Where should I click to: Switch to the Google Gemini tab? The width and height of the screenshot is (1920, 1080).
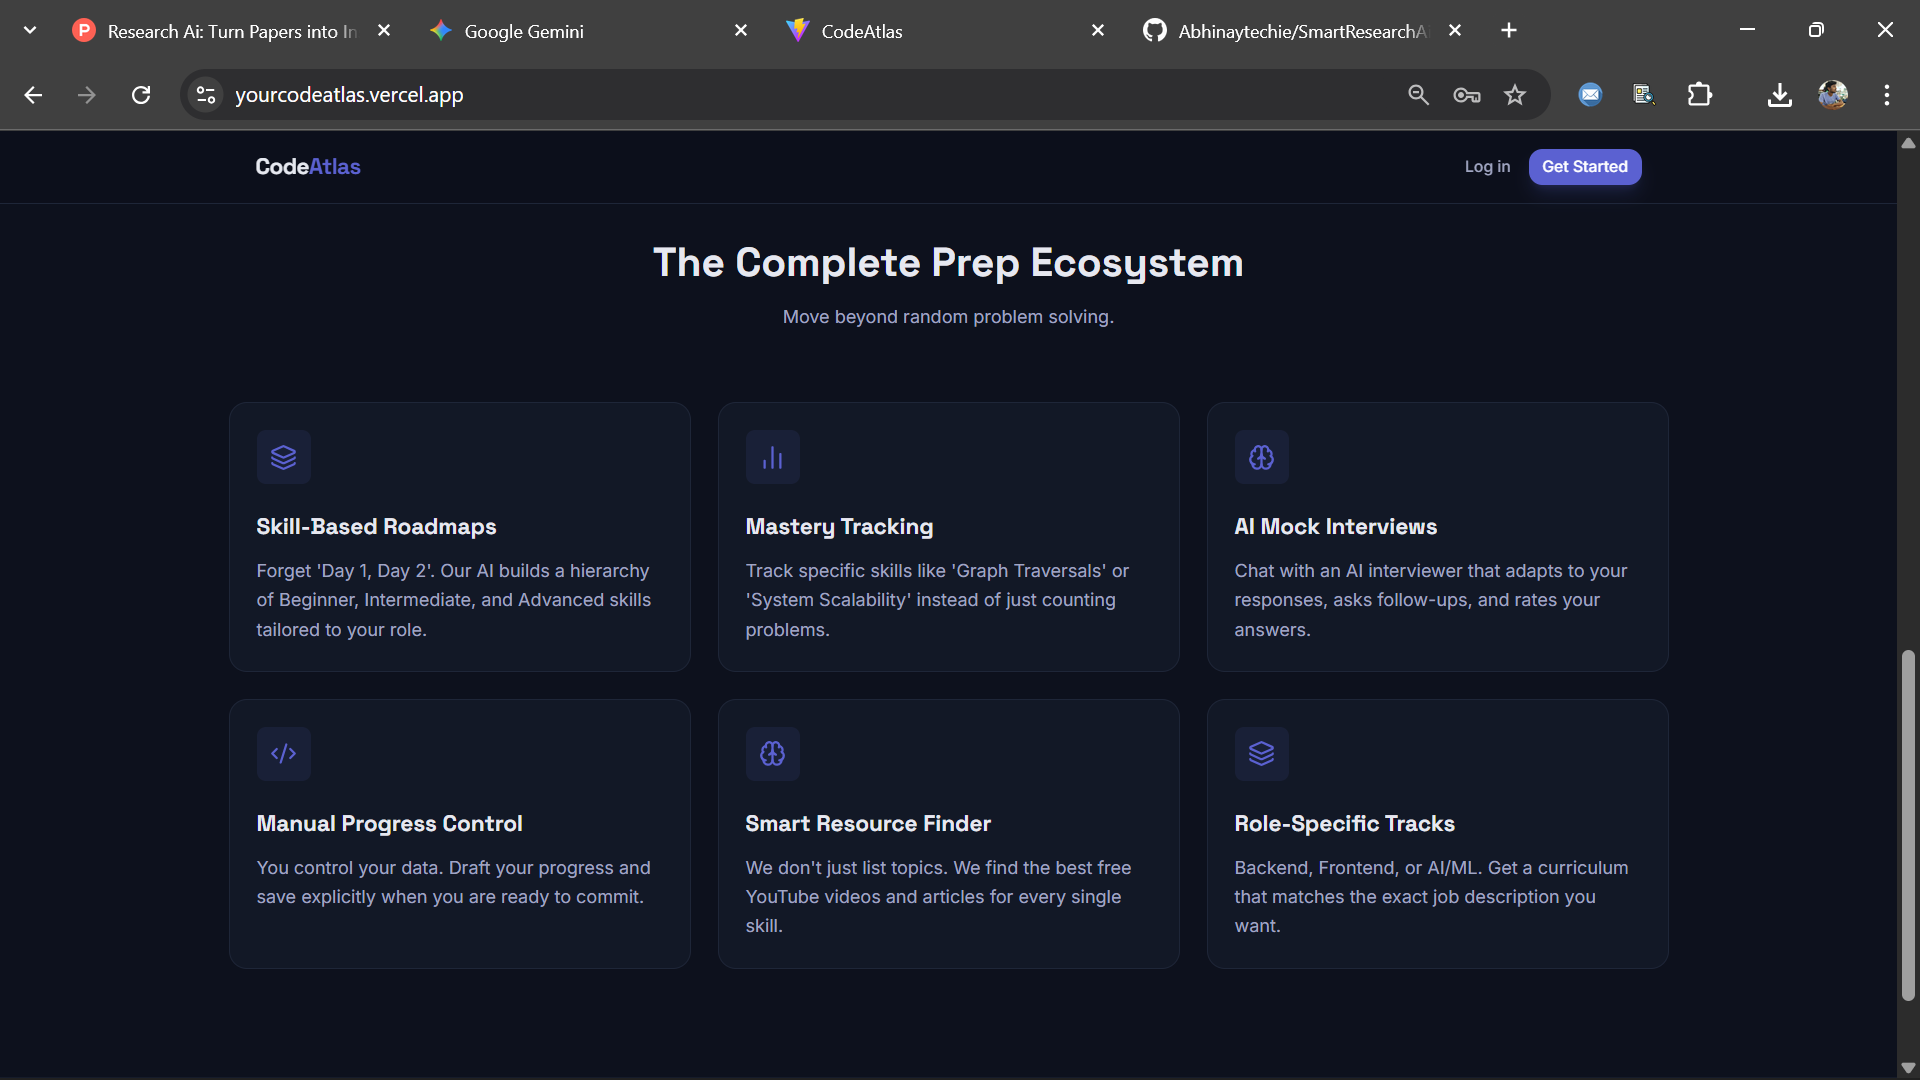[x=523, y=31]
